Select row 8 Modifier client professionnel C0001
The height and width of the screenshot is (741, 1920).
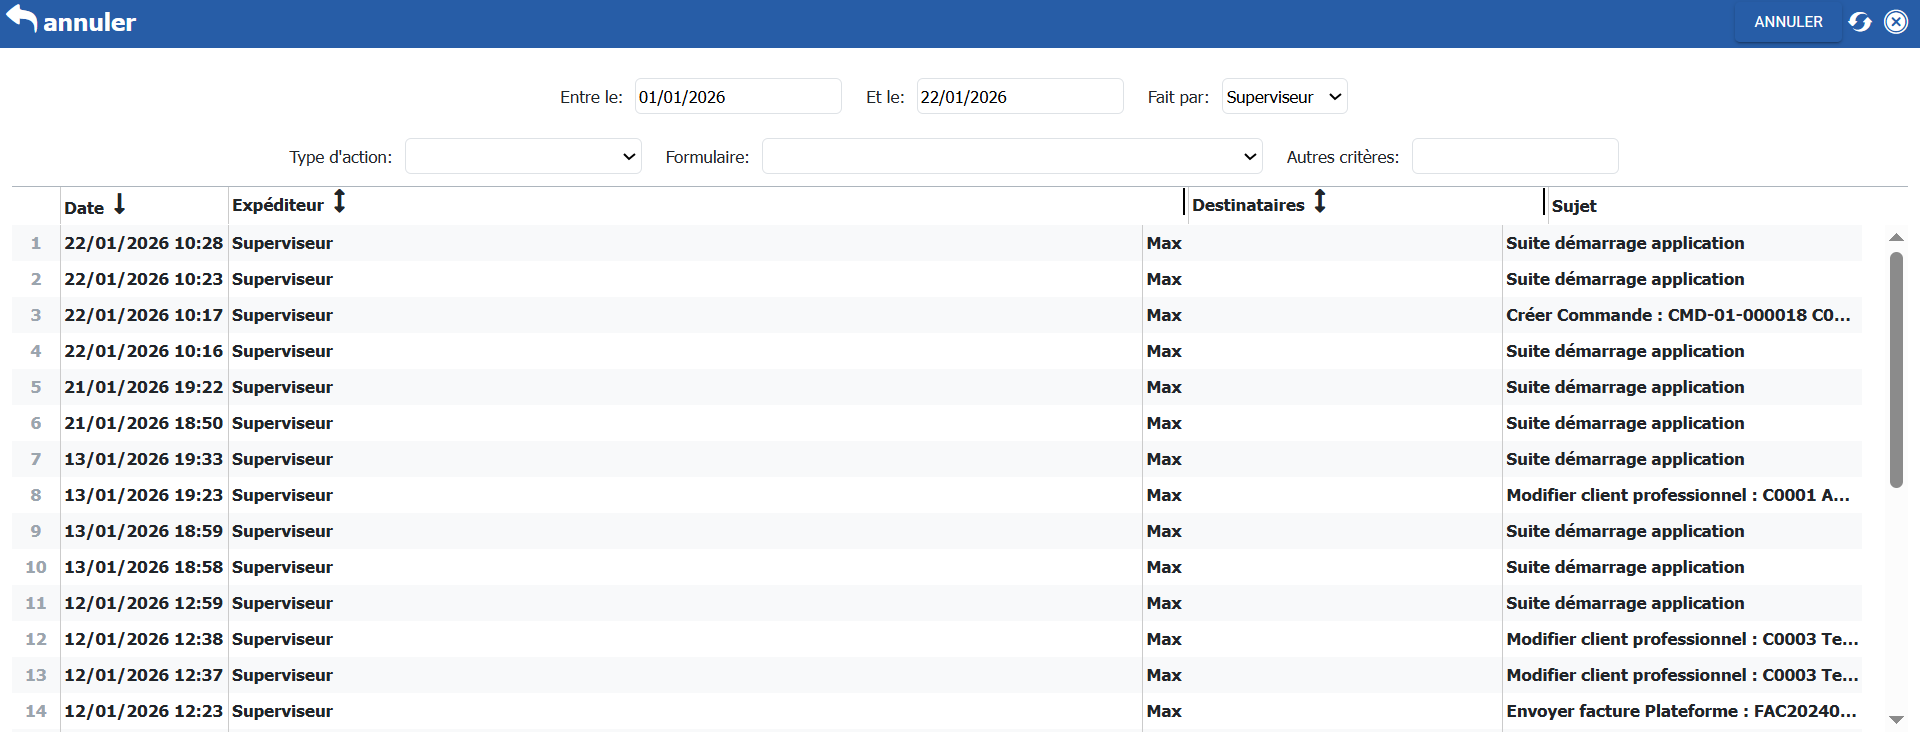1677,495
